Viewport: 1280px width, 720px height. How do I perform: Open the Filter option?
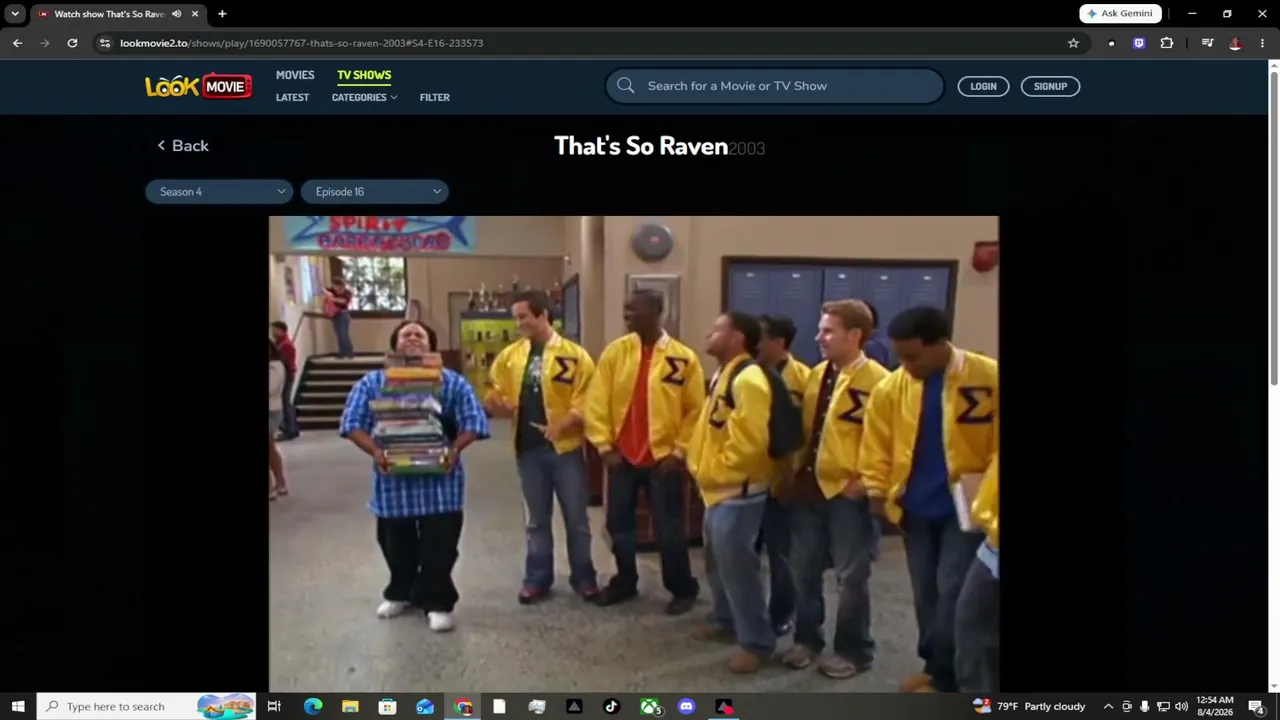[435, 97]
